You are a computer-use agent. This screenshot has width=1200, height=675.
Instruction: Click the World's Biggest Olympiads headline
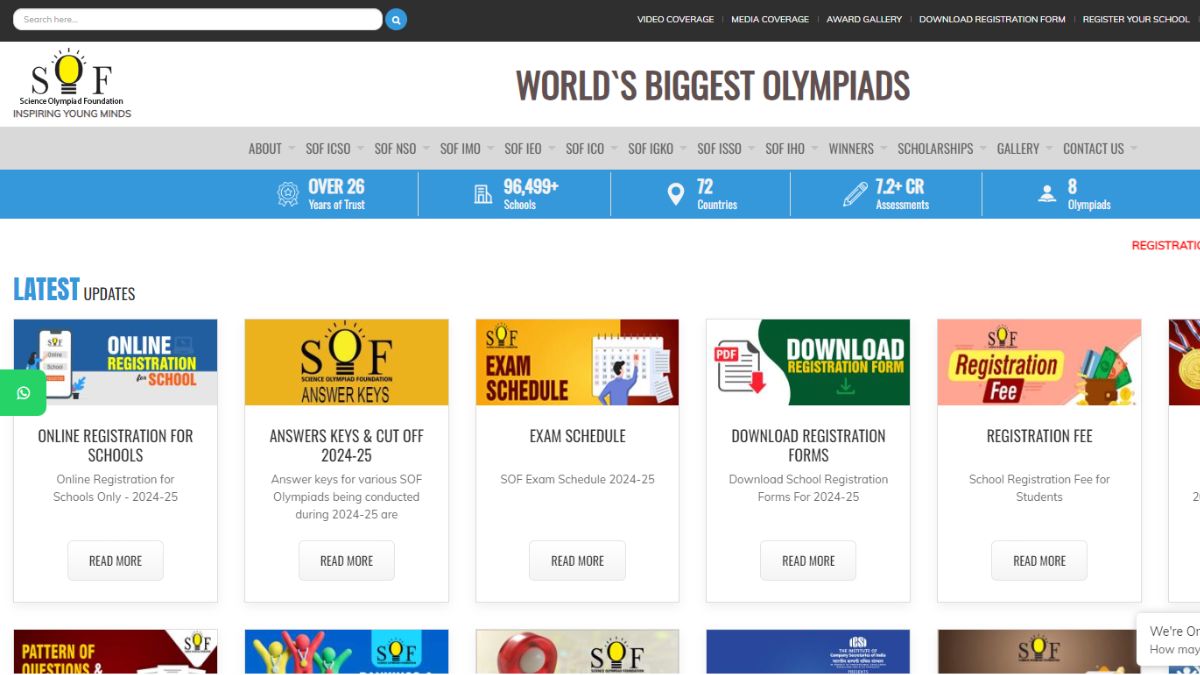coord(713,86)
